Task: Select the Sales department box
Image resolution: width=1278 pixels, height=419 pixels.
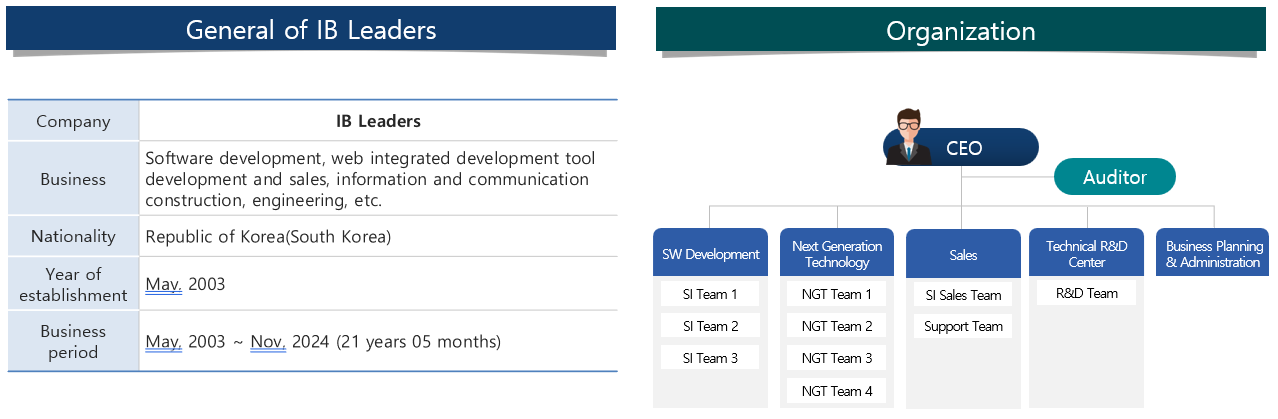Action: point(963,254)
